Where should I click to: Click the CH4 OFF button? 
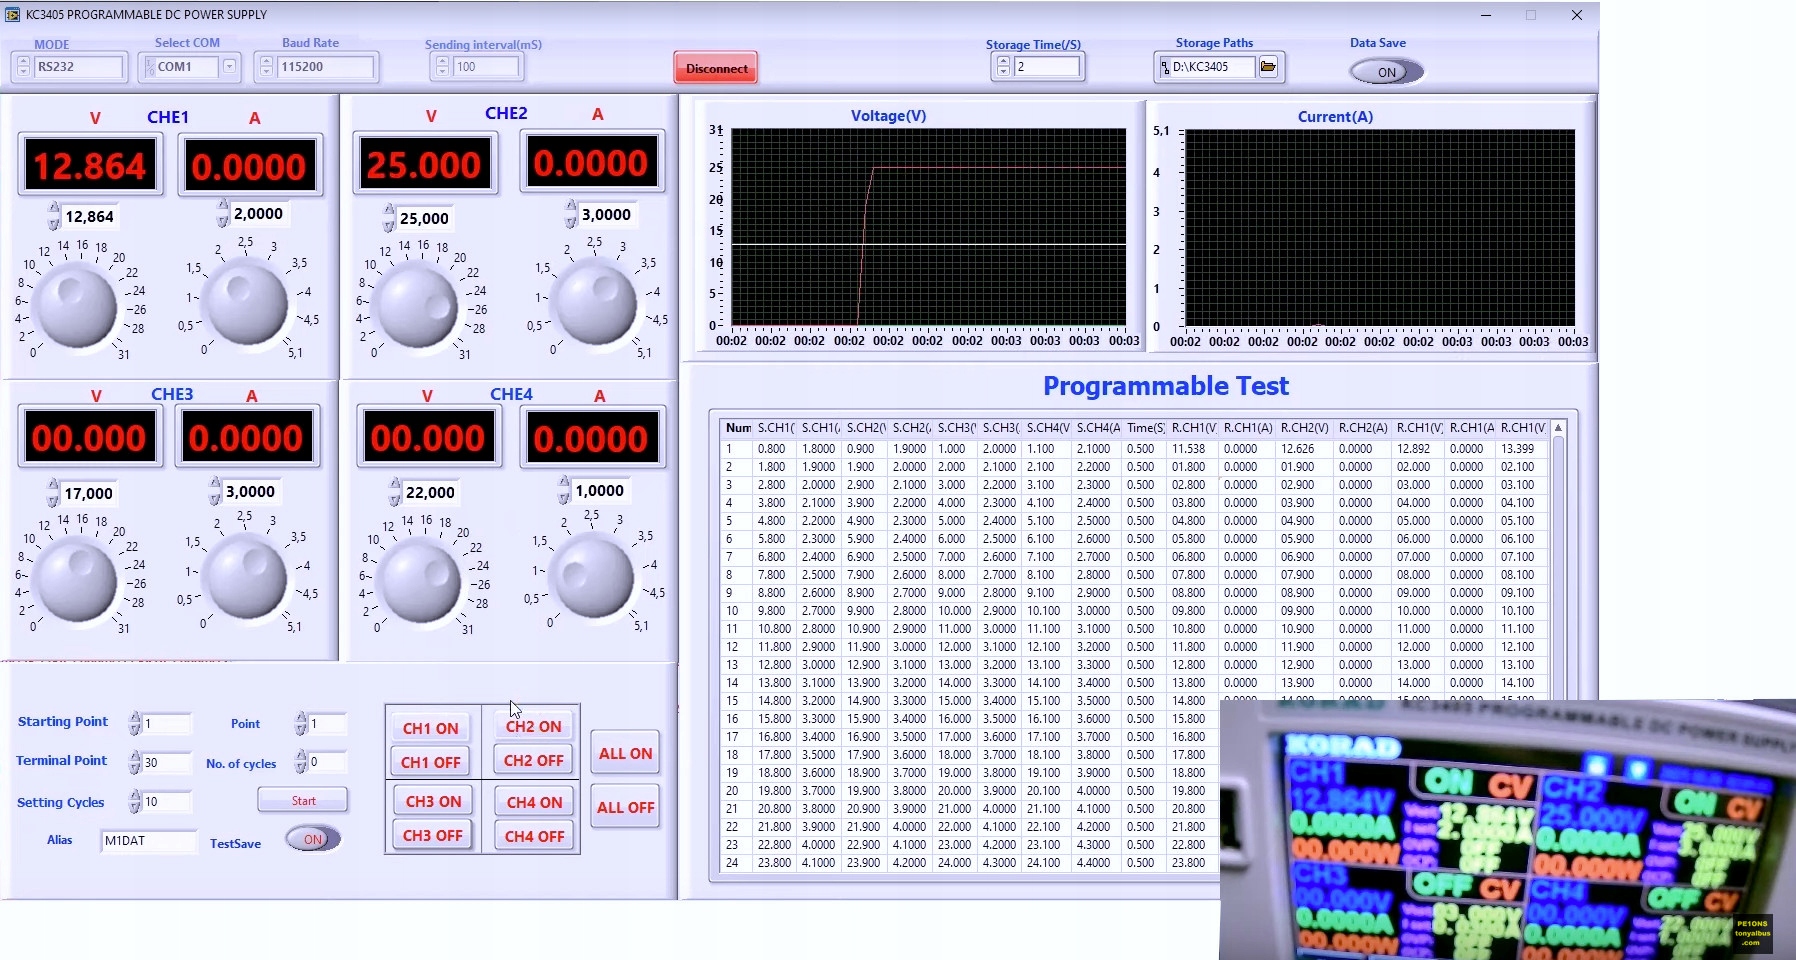(x=535, y=836)
